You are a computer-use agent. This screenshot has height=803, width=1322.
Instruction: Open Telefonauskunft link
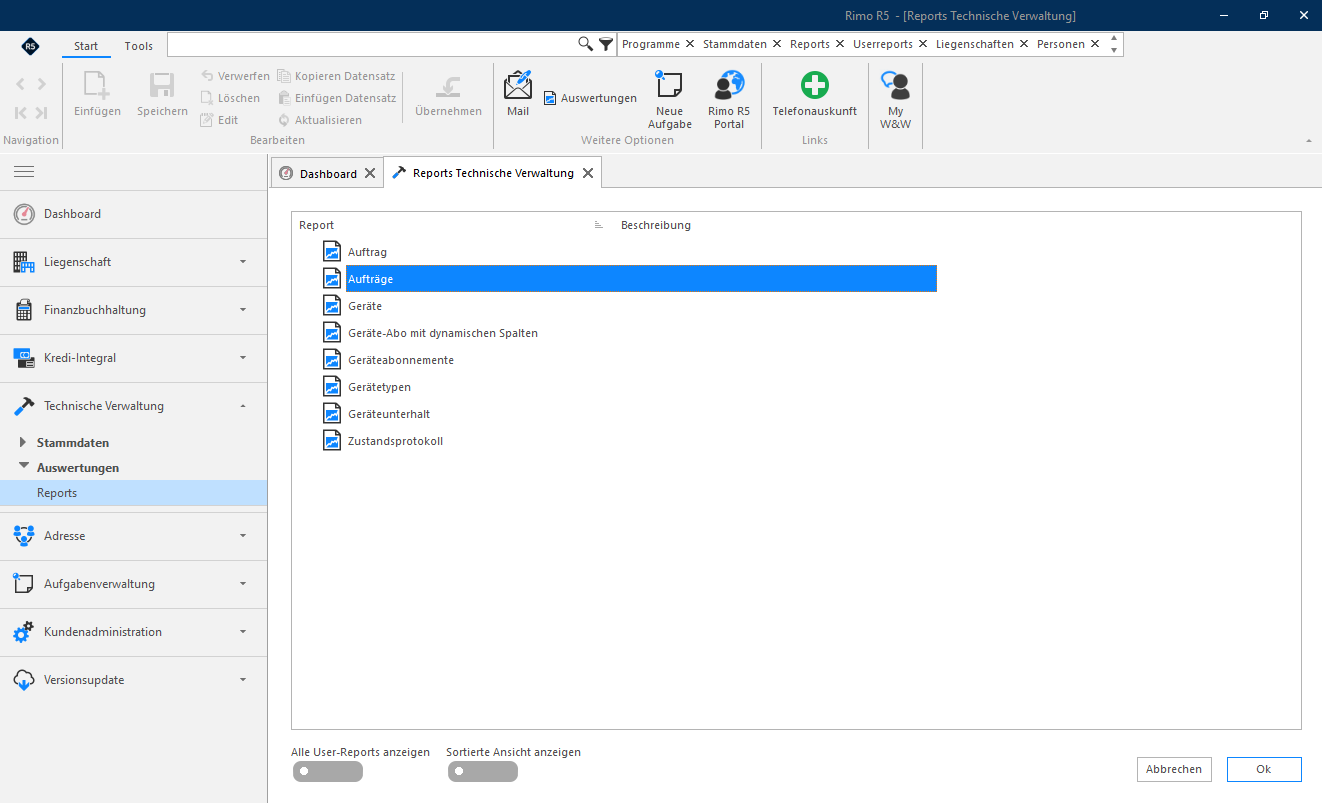[x=815, y=95]
